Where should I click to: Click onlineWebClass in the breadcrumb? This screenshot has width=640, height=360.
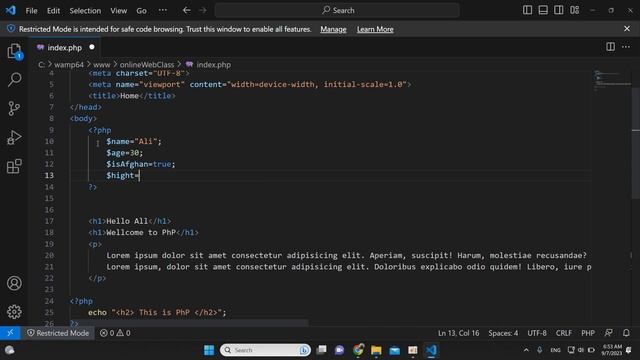(147, 64)
